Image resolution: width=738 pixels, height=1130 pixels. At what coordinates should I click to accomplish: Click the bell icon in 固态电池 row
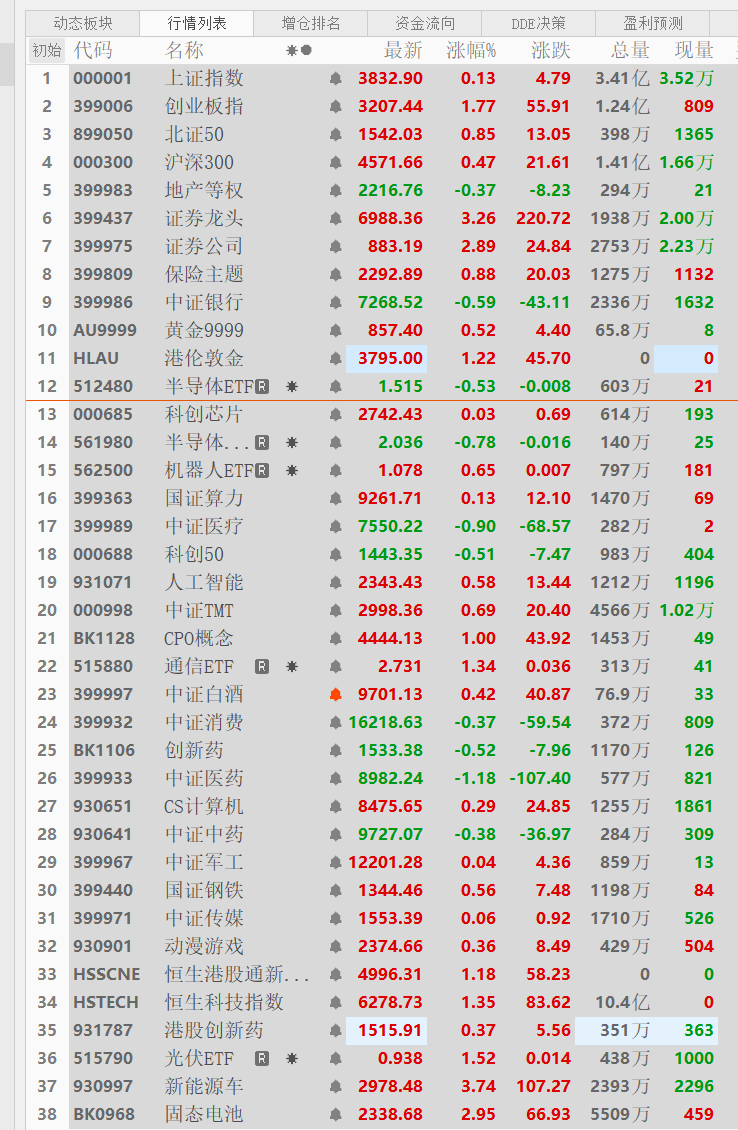[x=336, y=1115]
